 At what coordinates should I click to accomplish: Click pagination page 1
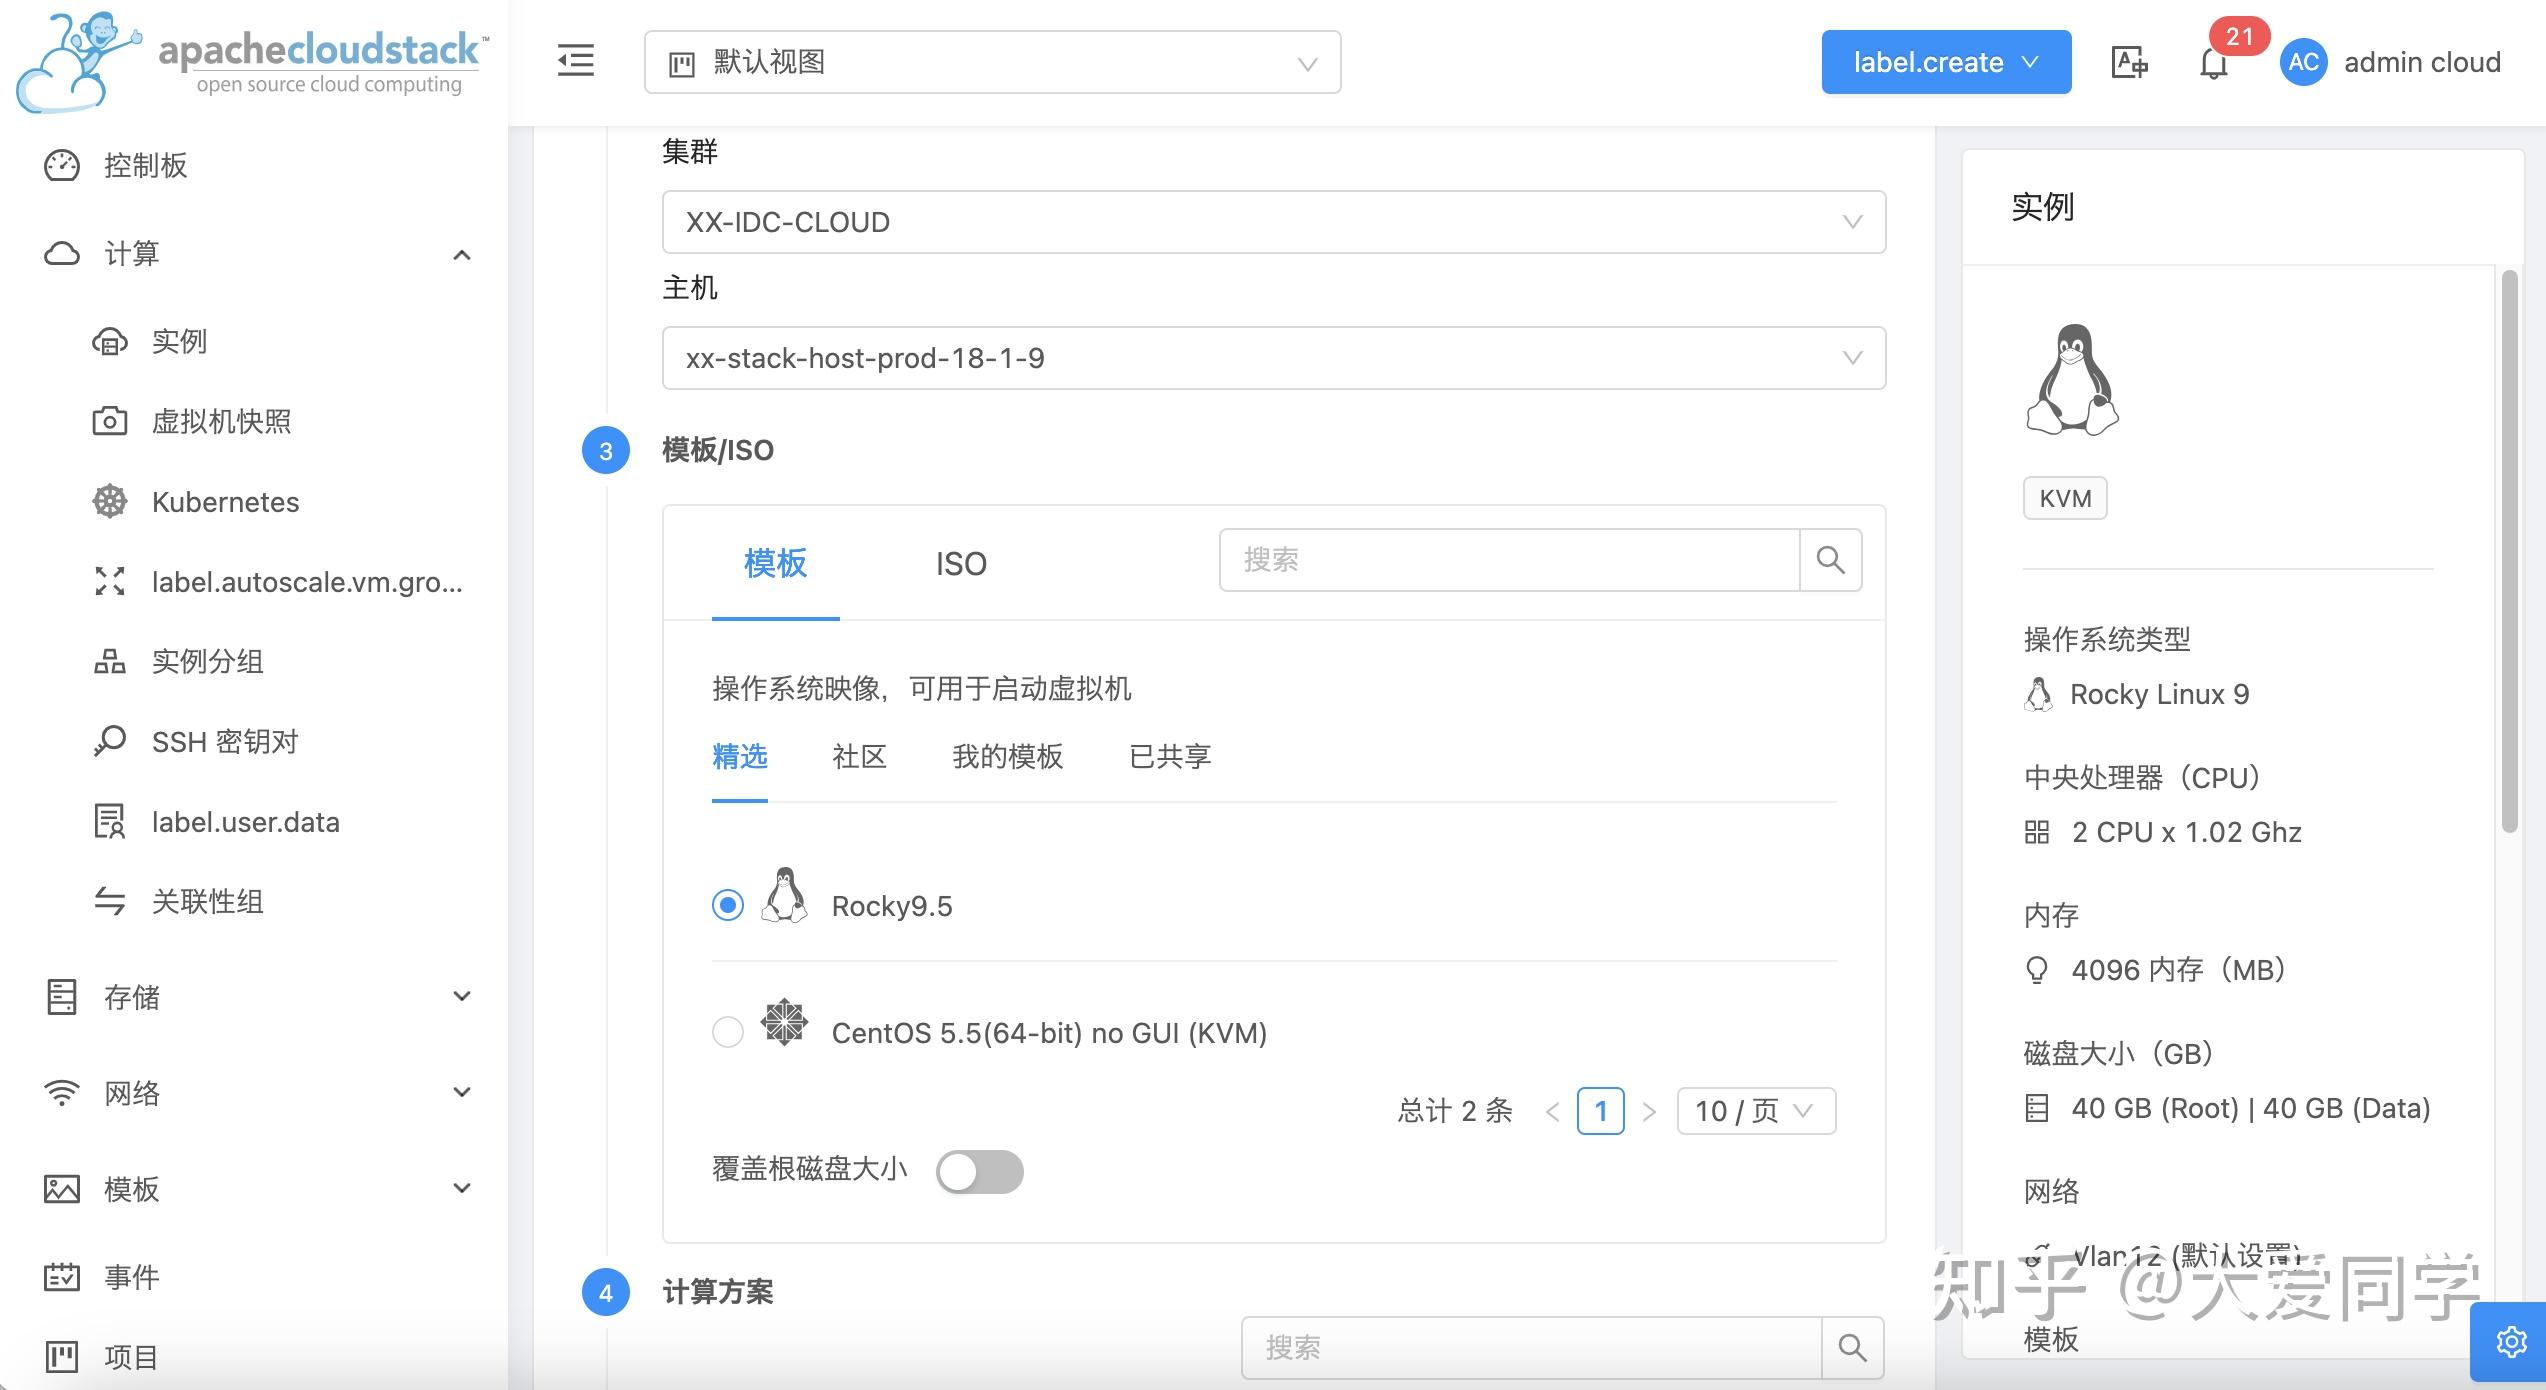(x=1600, y=1110)
